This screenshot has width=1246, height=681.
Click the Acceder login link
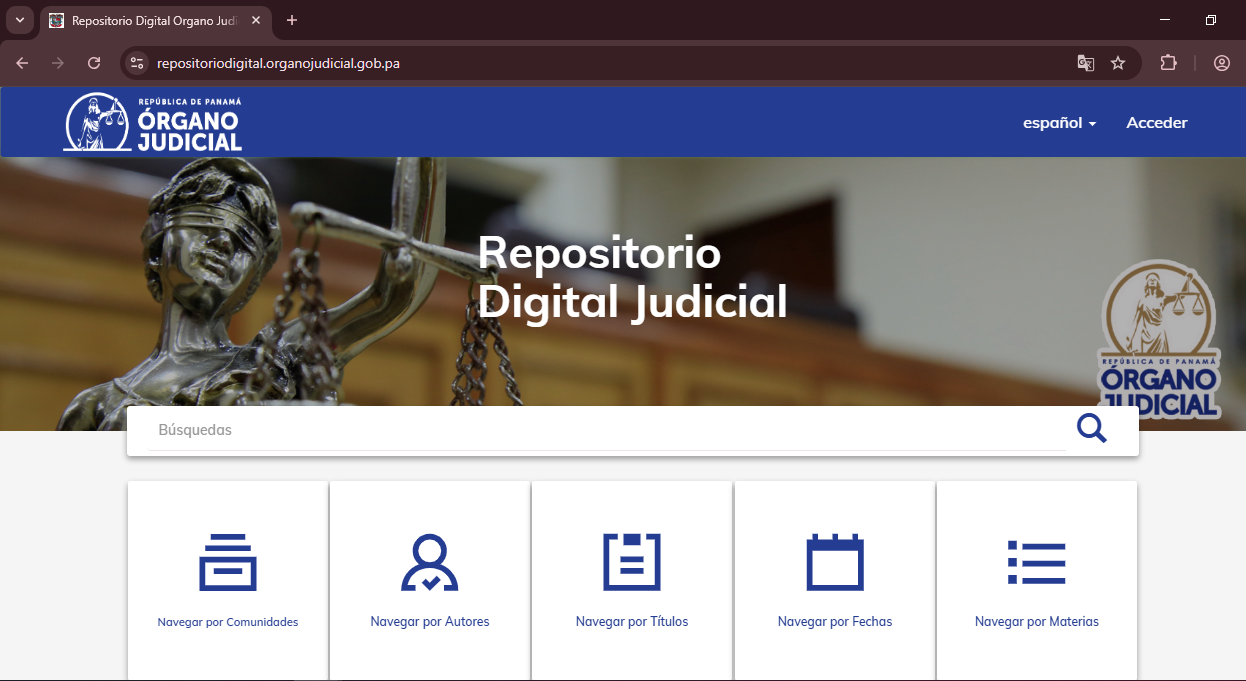(x=1156, y=123)
